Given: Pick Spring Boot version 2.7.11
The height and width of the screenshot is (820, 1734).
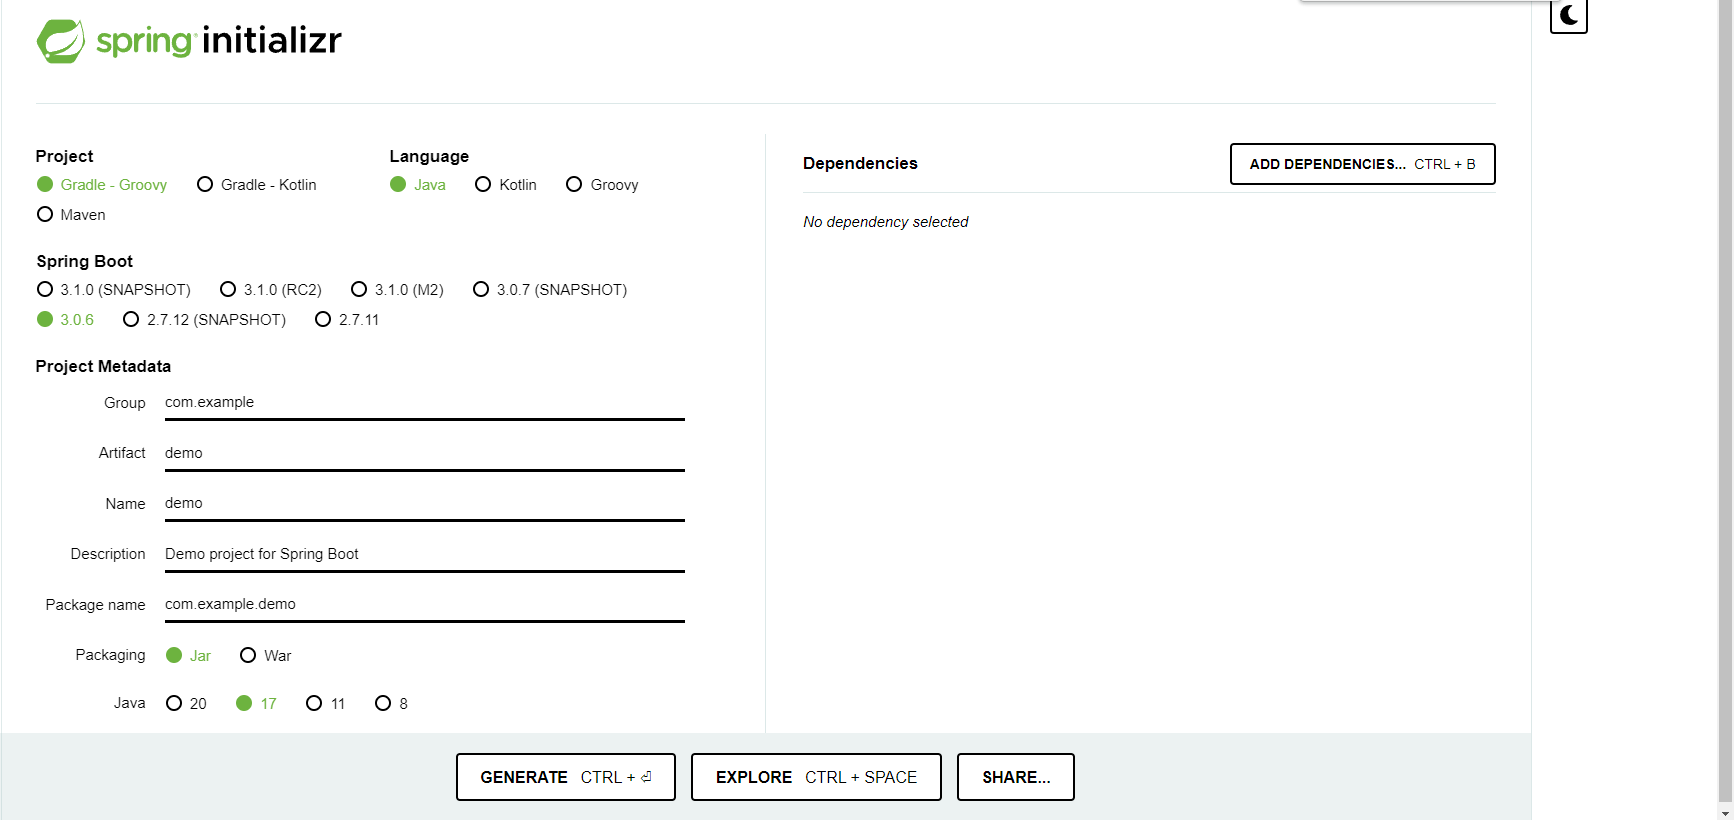Looking at the screenshot, I should click(347, 320).
